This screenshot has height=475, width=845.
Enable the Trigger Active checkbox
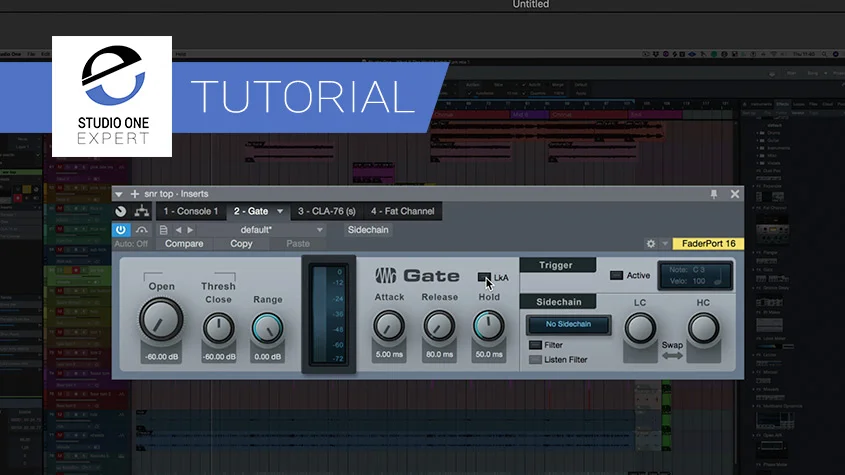[616, 275]
